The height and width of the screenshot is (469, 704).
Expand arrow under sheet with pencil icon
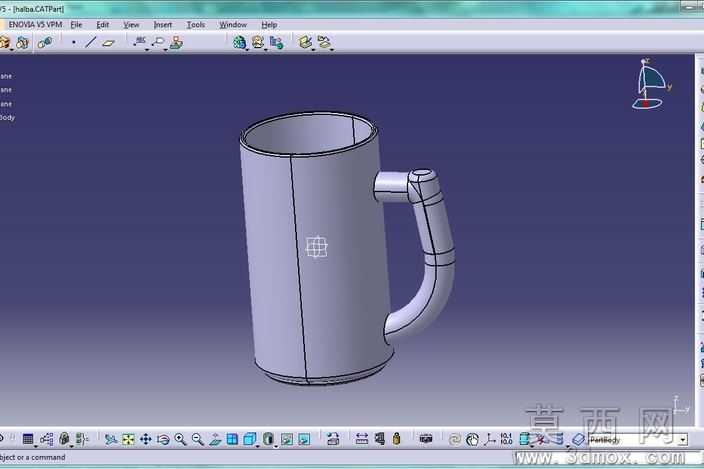pyautogui.click(x=313, y=49)
